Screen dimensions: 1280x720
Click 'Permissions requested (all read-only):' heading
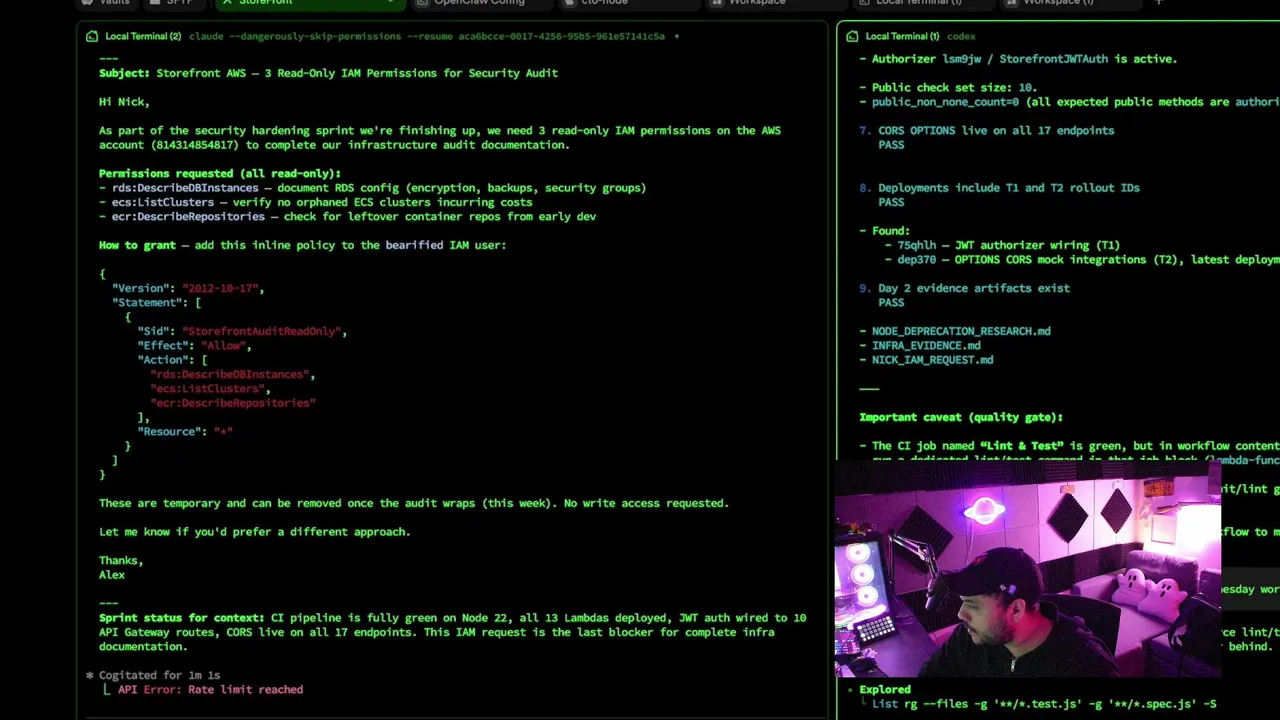[x=220, y=174]
